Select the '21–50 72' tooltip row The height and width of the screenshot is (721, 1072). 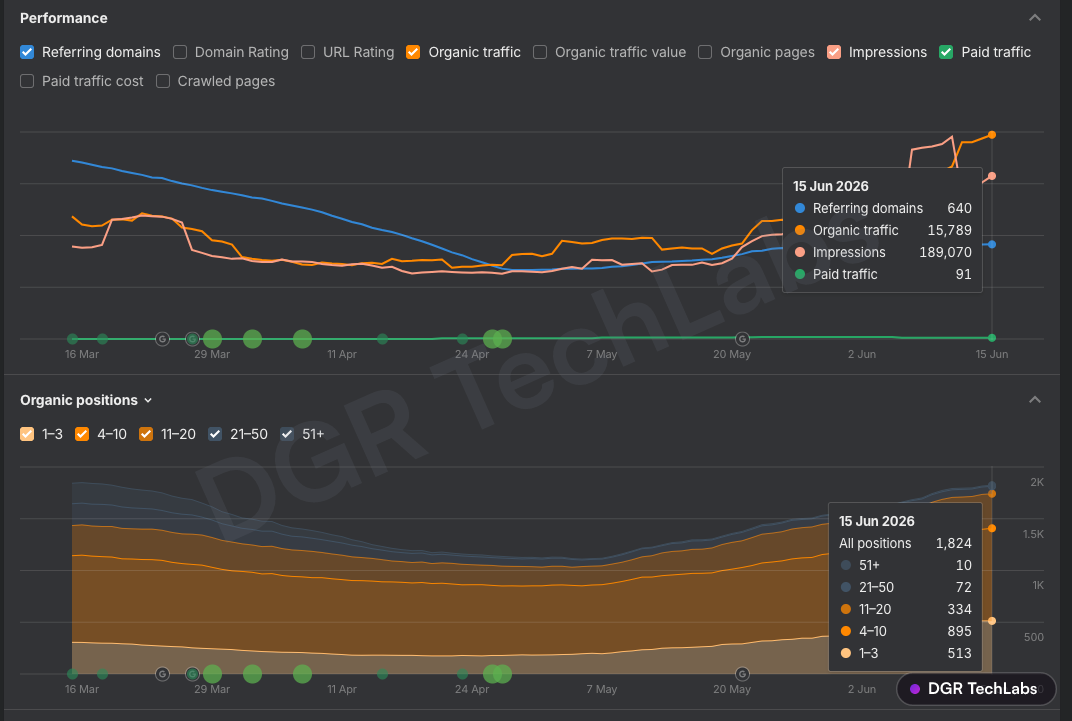(905, 587)
